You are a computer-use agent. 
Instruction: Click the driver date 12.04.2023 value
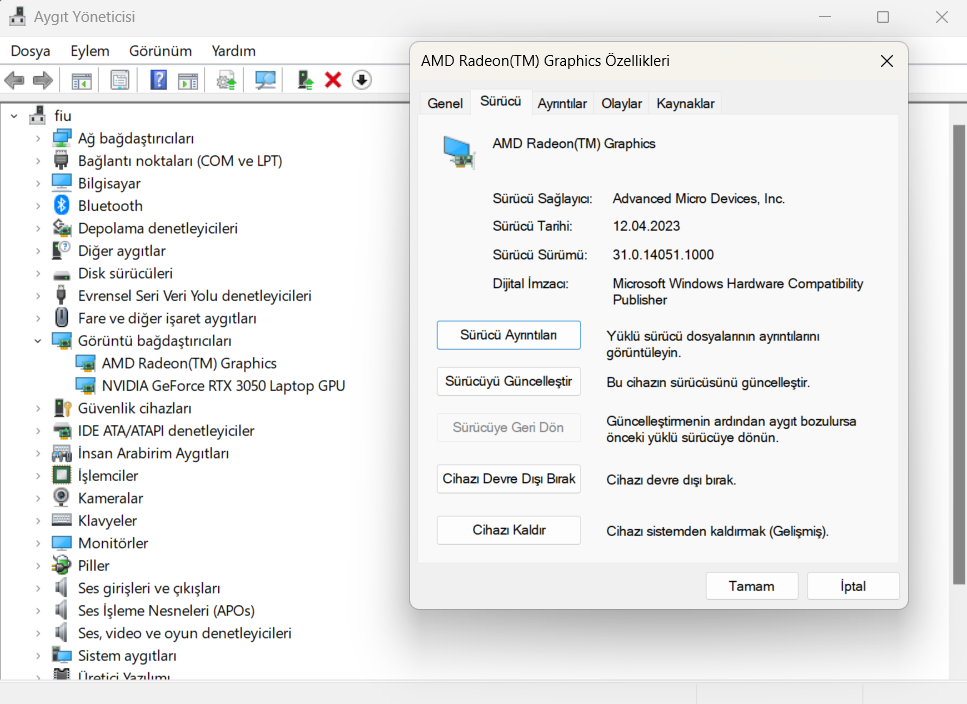pos(646,226)
